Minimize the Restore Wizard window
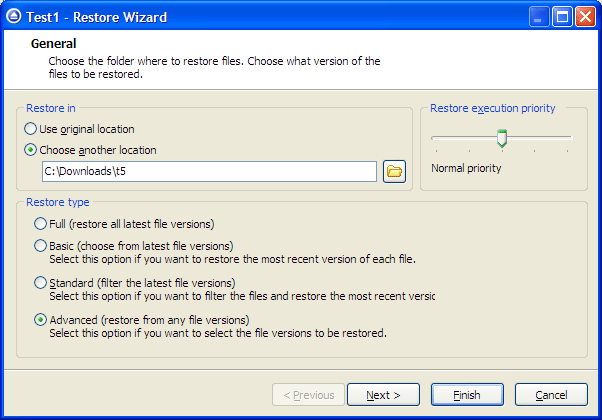Image resolution: width=602 pixels, height=420 pixels. tap(538, 17)
